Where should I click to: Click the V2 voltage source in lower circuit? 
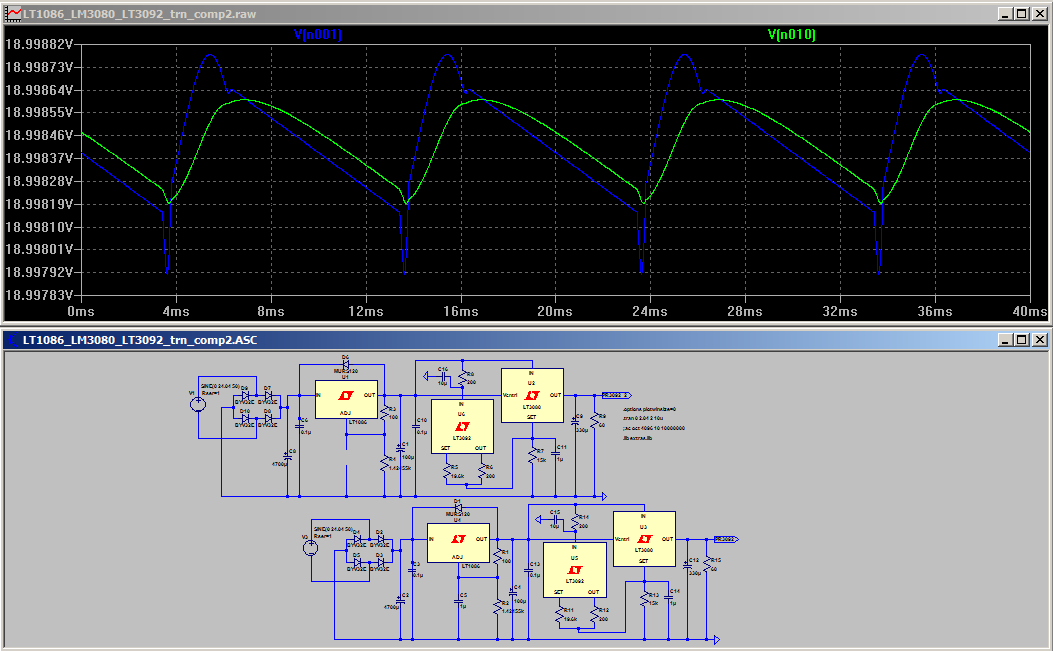tap(310, 548)
